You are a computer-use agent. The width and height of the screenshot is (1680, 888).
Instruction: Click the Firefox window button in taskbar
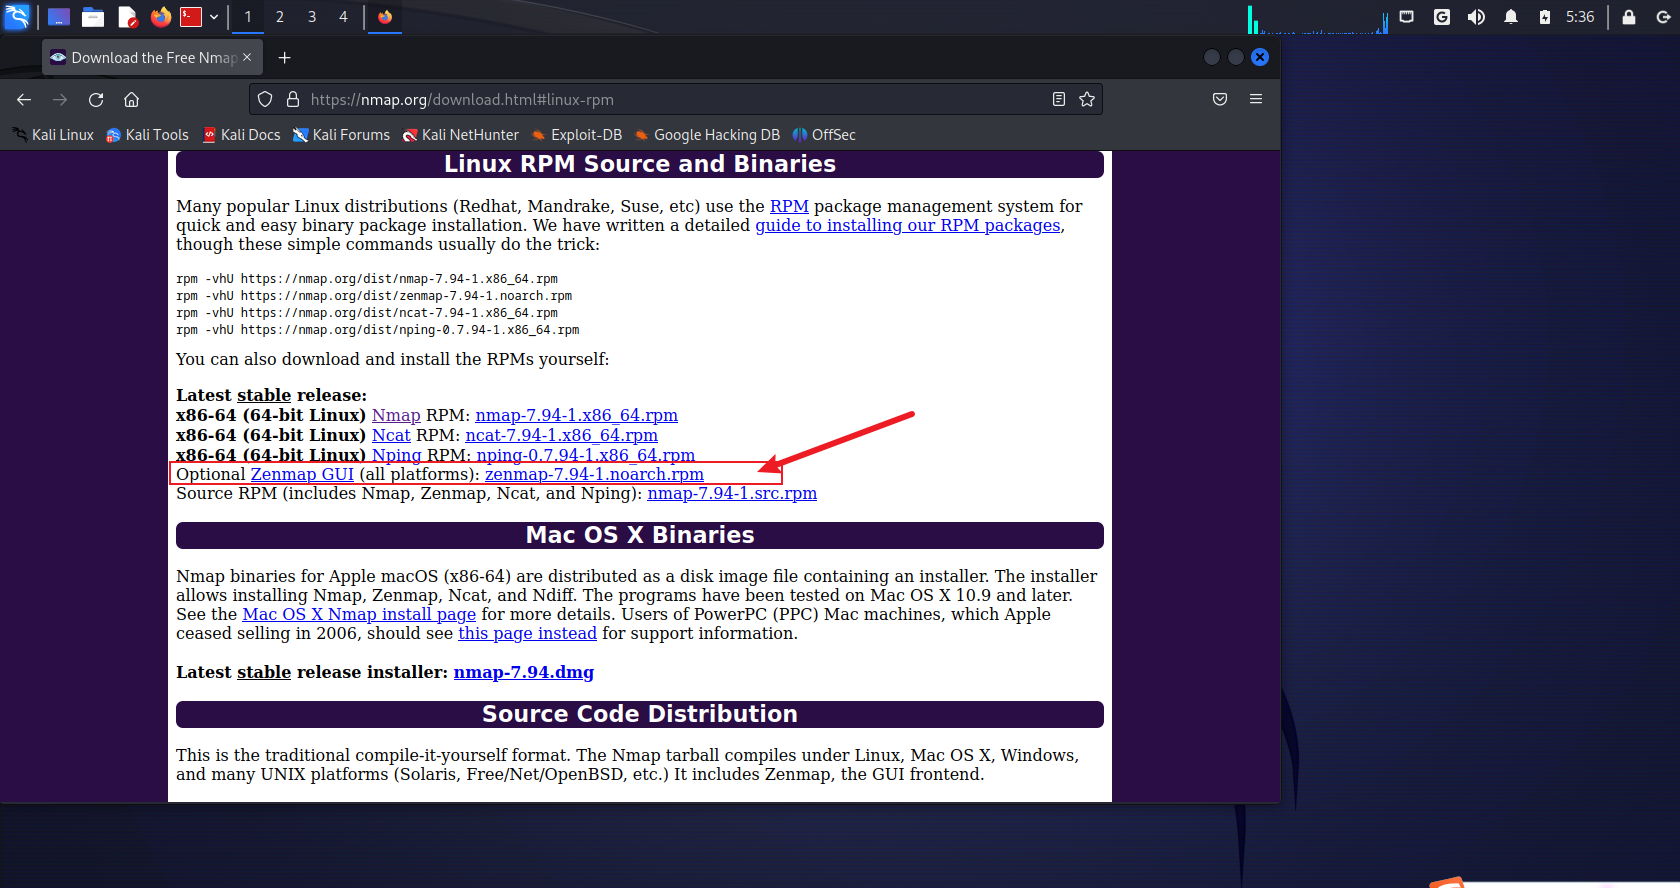[385, 17]
